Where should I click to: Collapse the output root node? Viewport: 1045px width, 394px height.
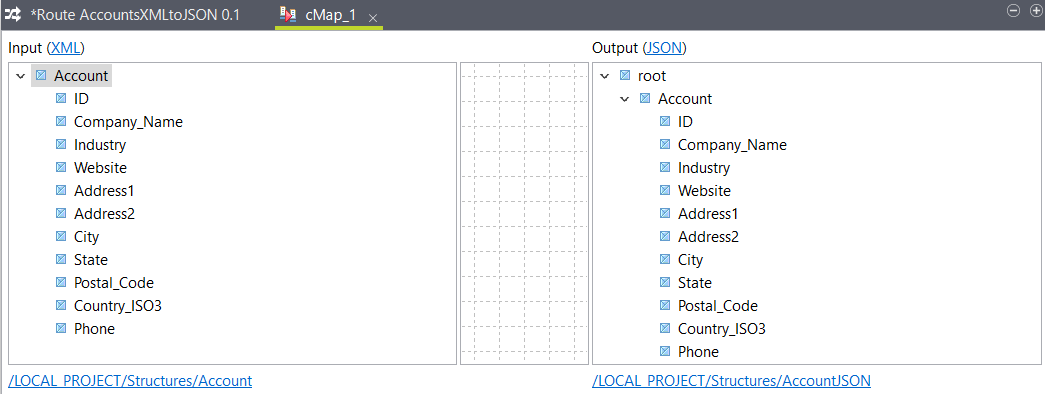[x=604, y=76]
